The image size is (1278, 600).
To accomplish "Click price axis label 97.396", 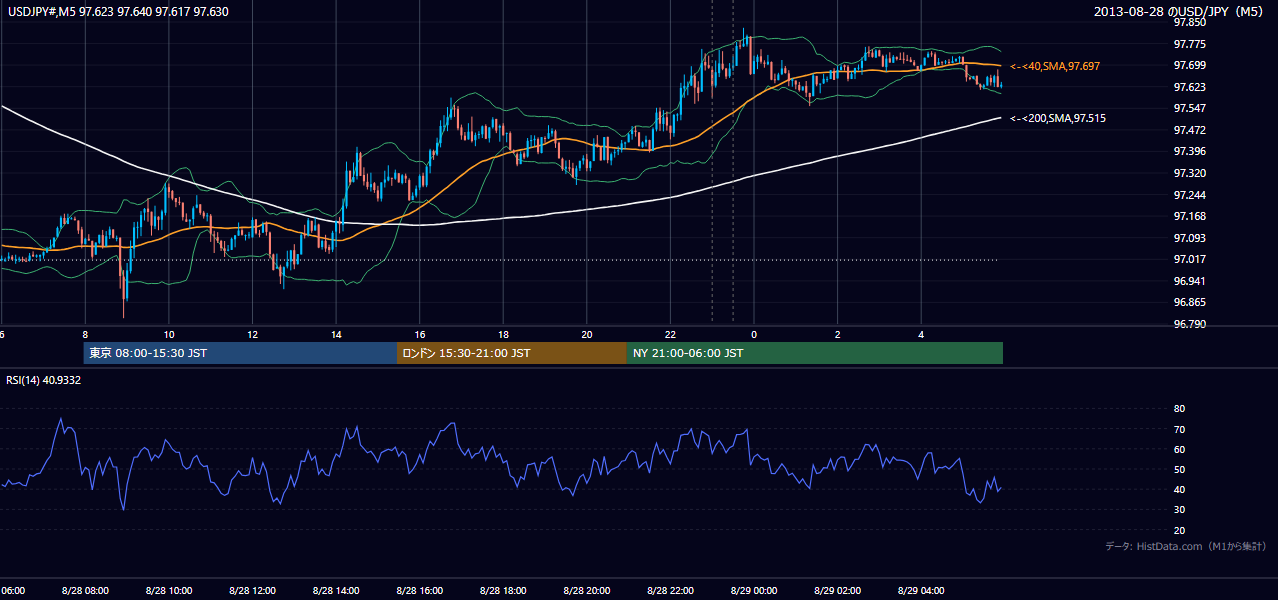I will [x=1188, y=151].
